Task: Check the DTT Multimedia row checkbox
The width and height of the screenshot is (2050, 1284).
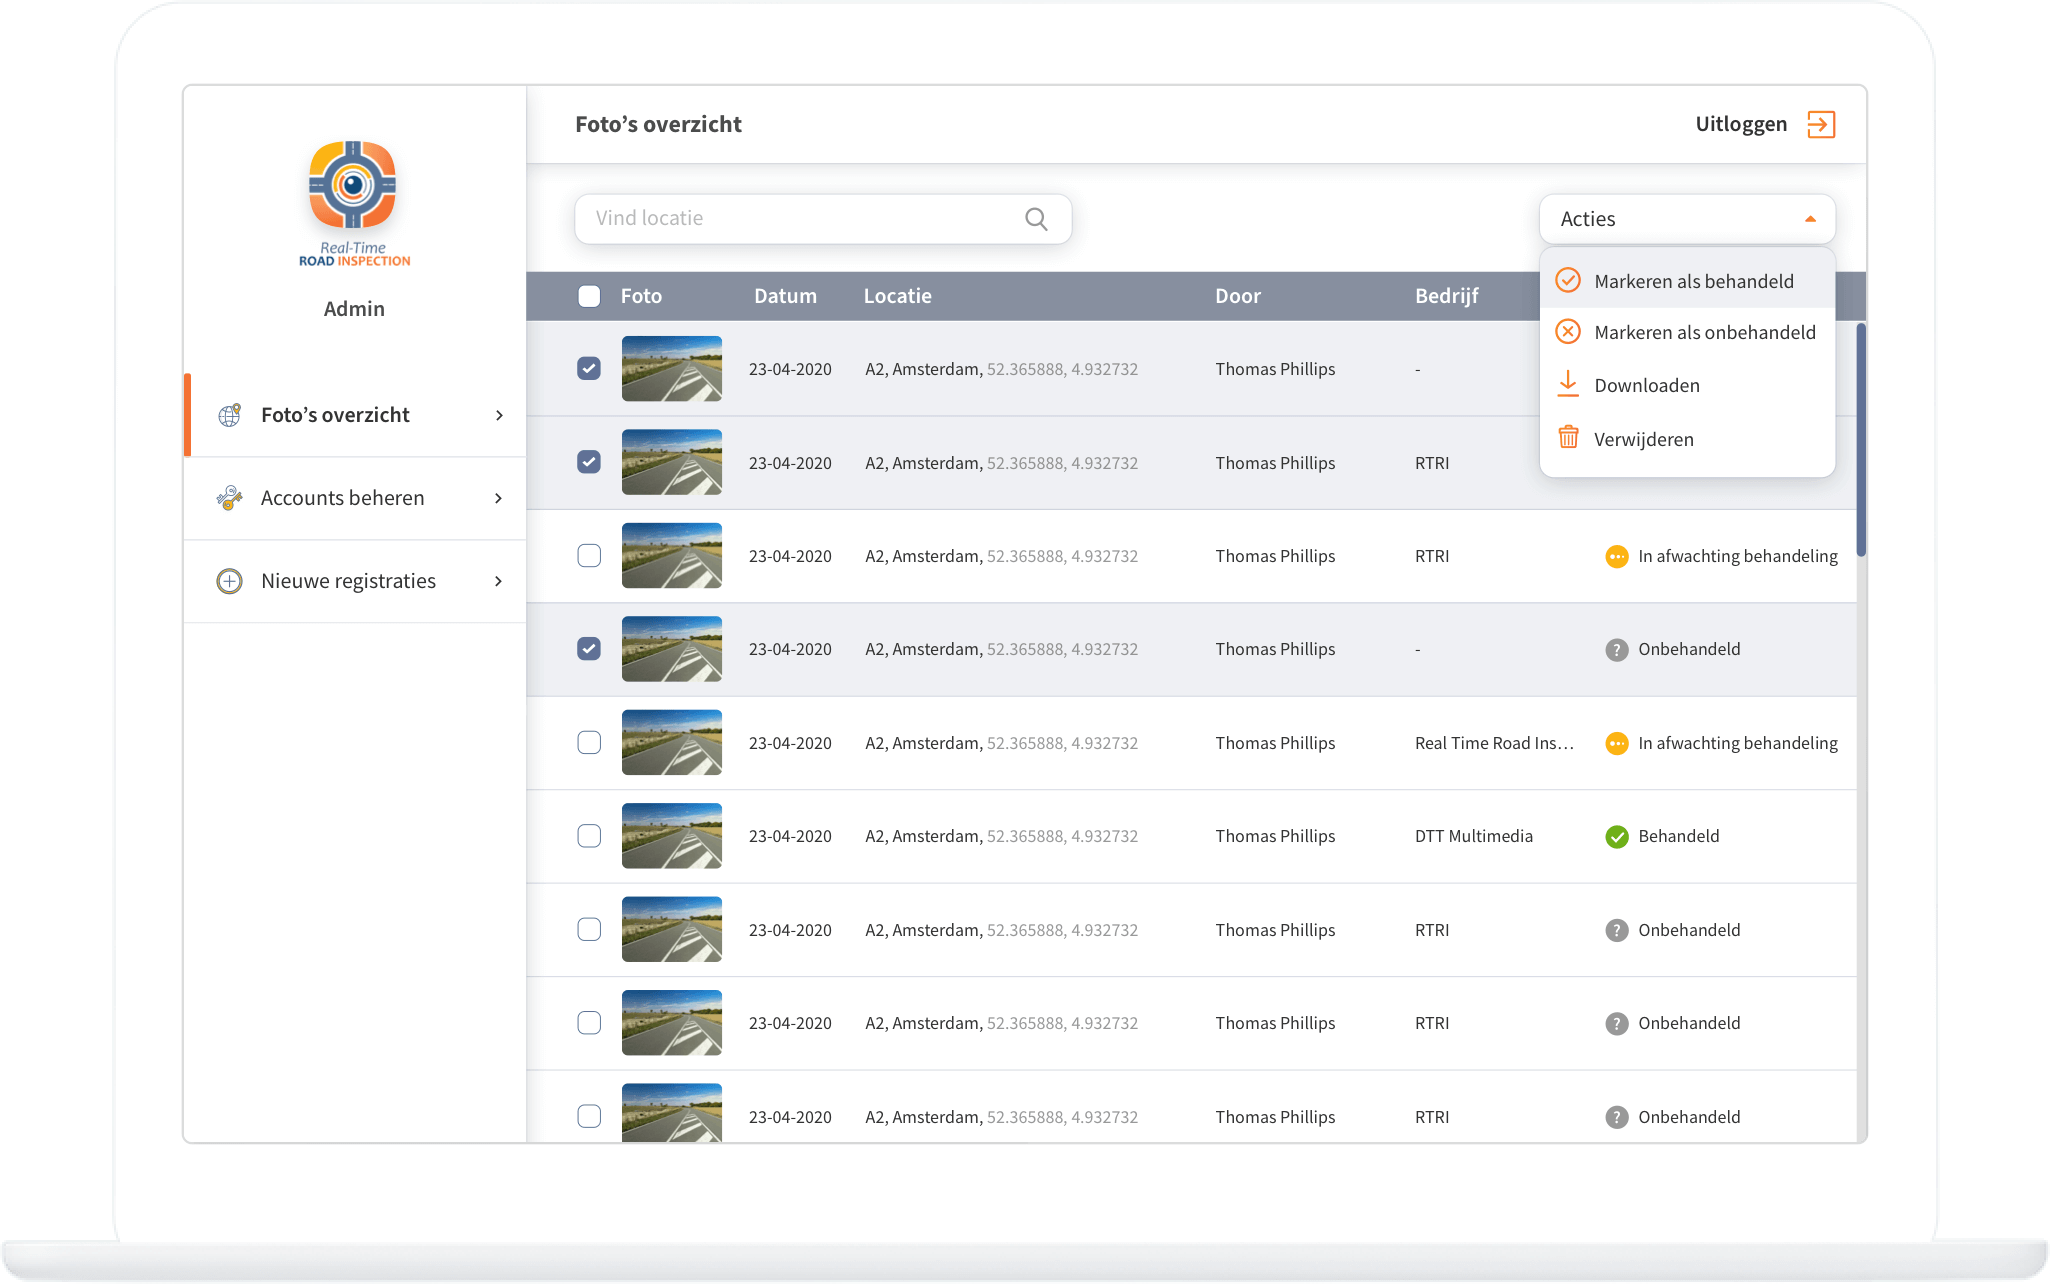Action: 589,836
